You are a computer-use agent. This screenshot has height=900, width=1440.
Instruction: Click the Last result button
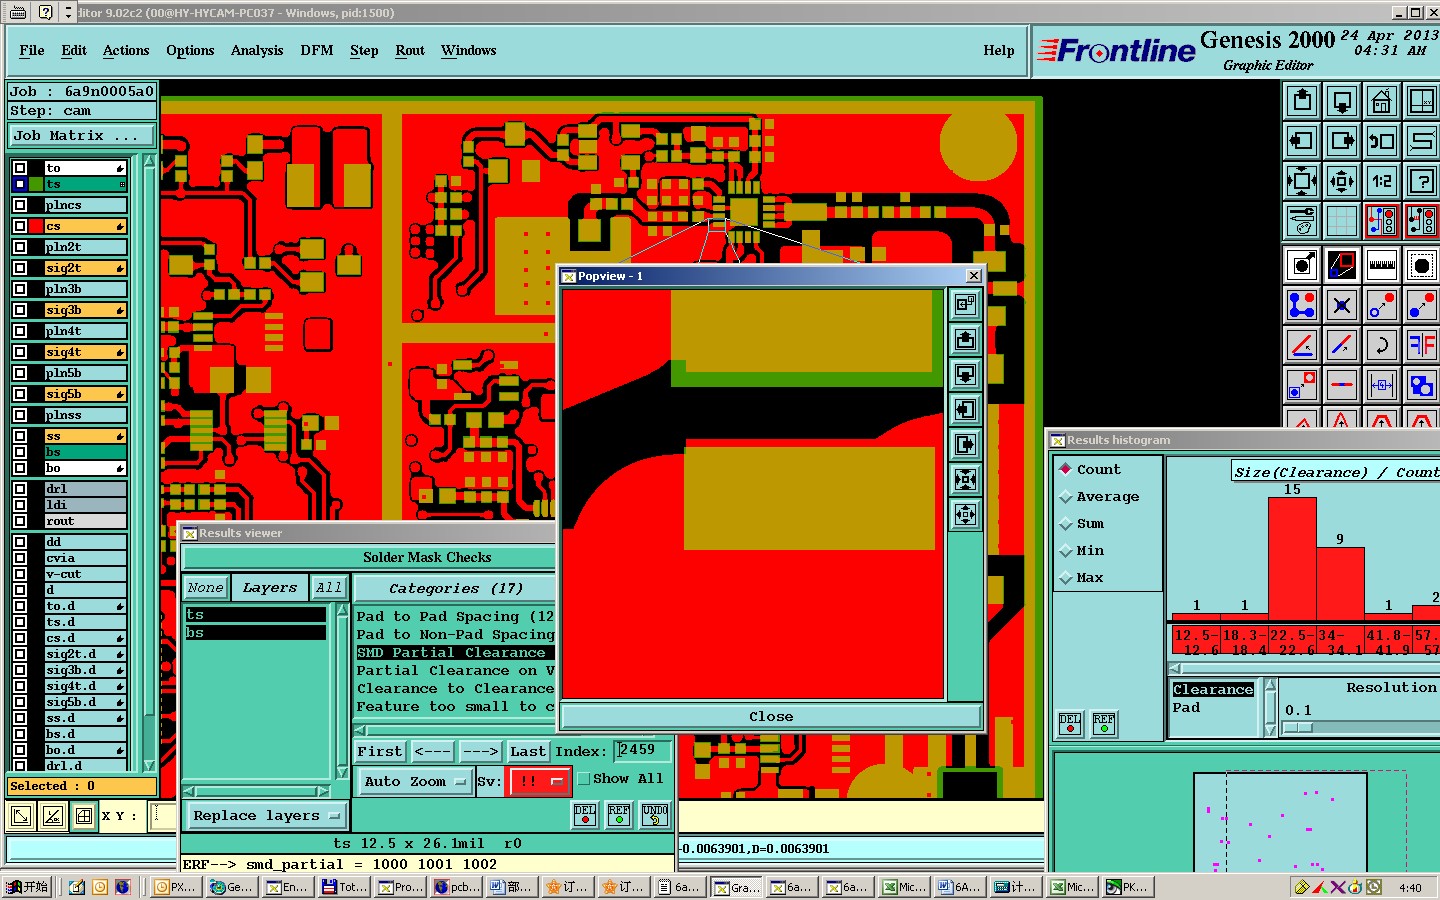tap(527, 751)
